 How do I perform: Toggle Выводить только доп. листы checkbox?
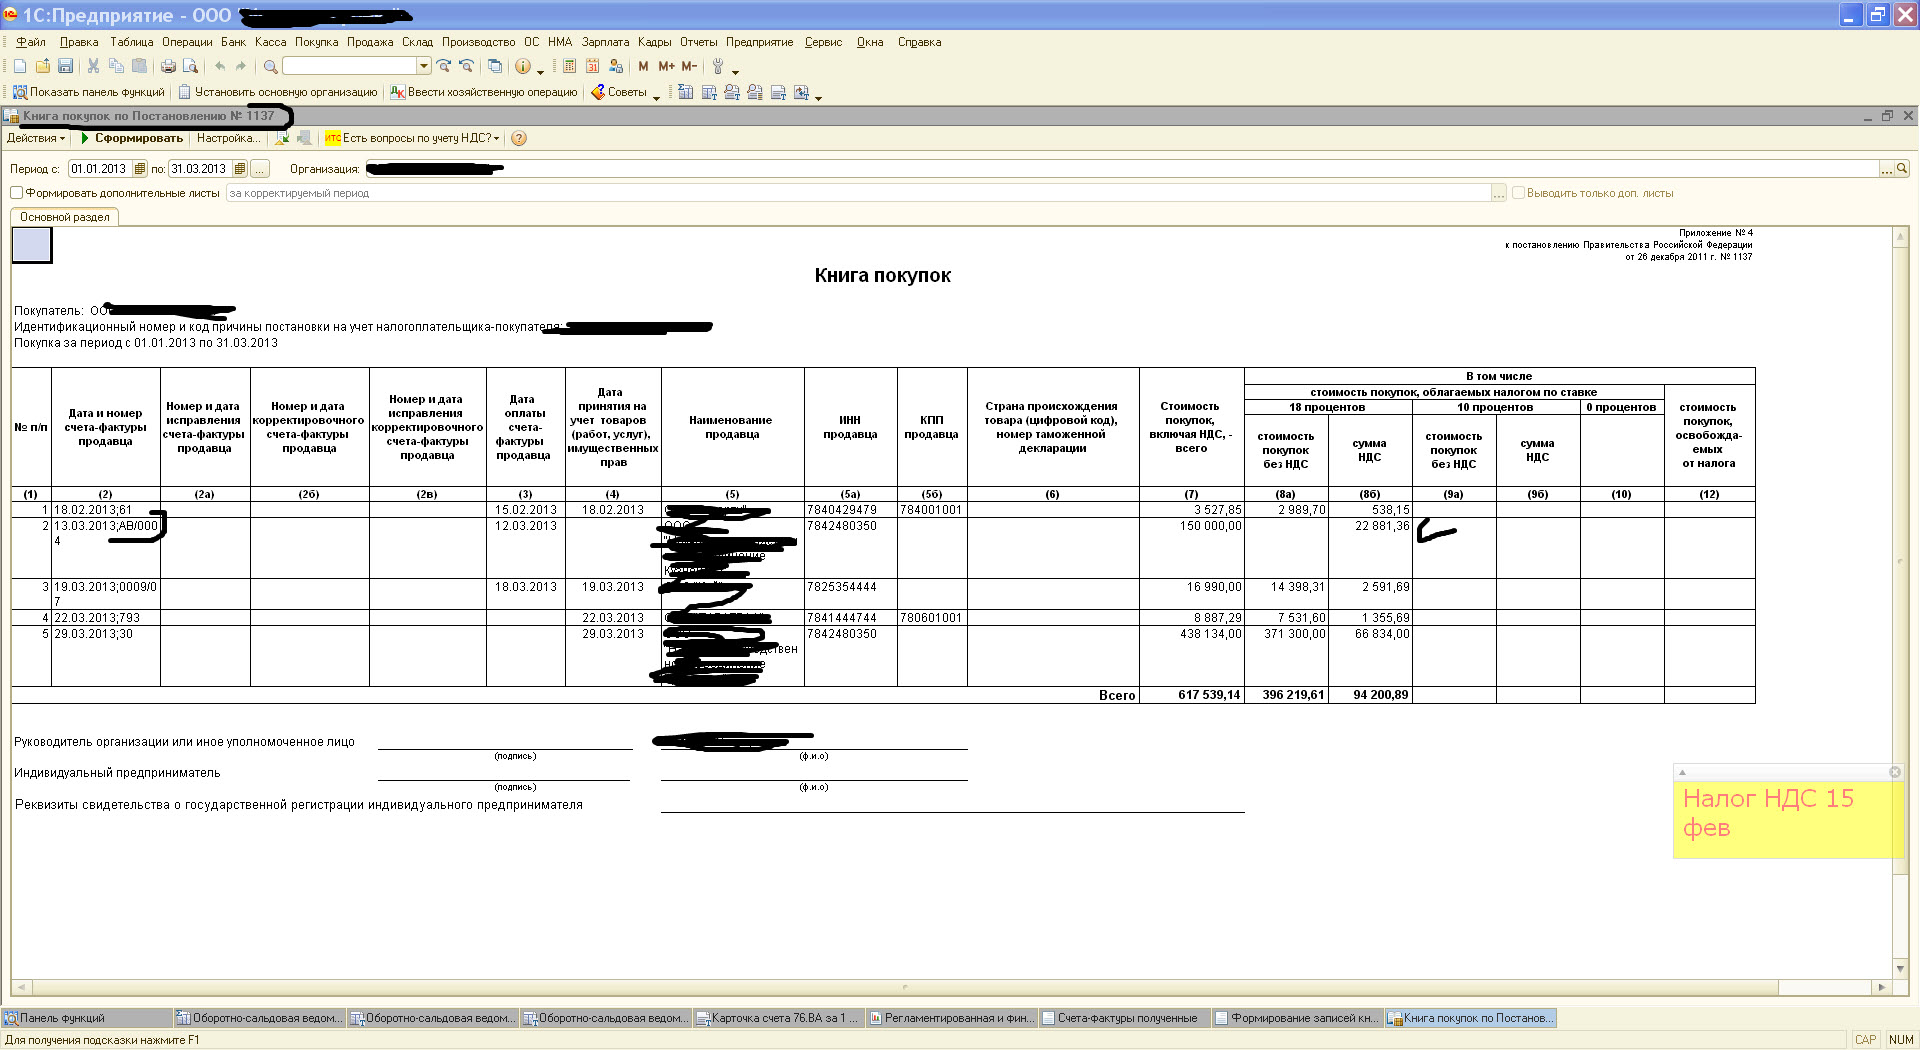(x=1518, y=193)
